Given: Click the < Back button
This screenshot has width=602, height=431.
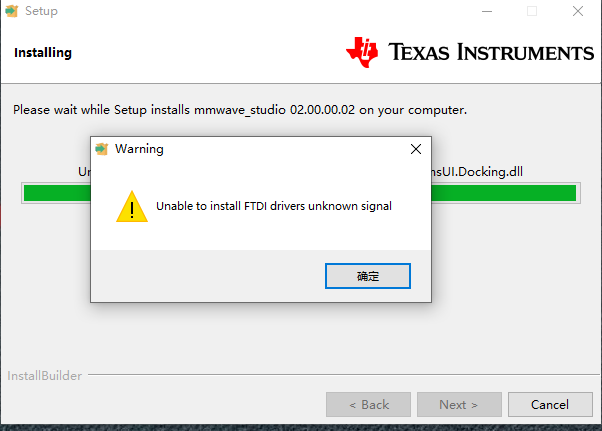Looking at the screenshot, I should pyautogui.click(x=368, y=405).
